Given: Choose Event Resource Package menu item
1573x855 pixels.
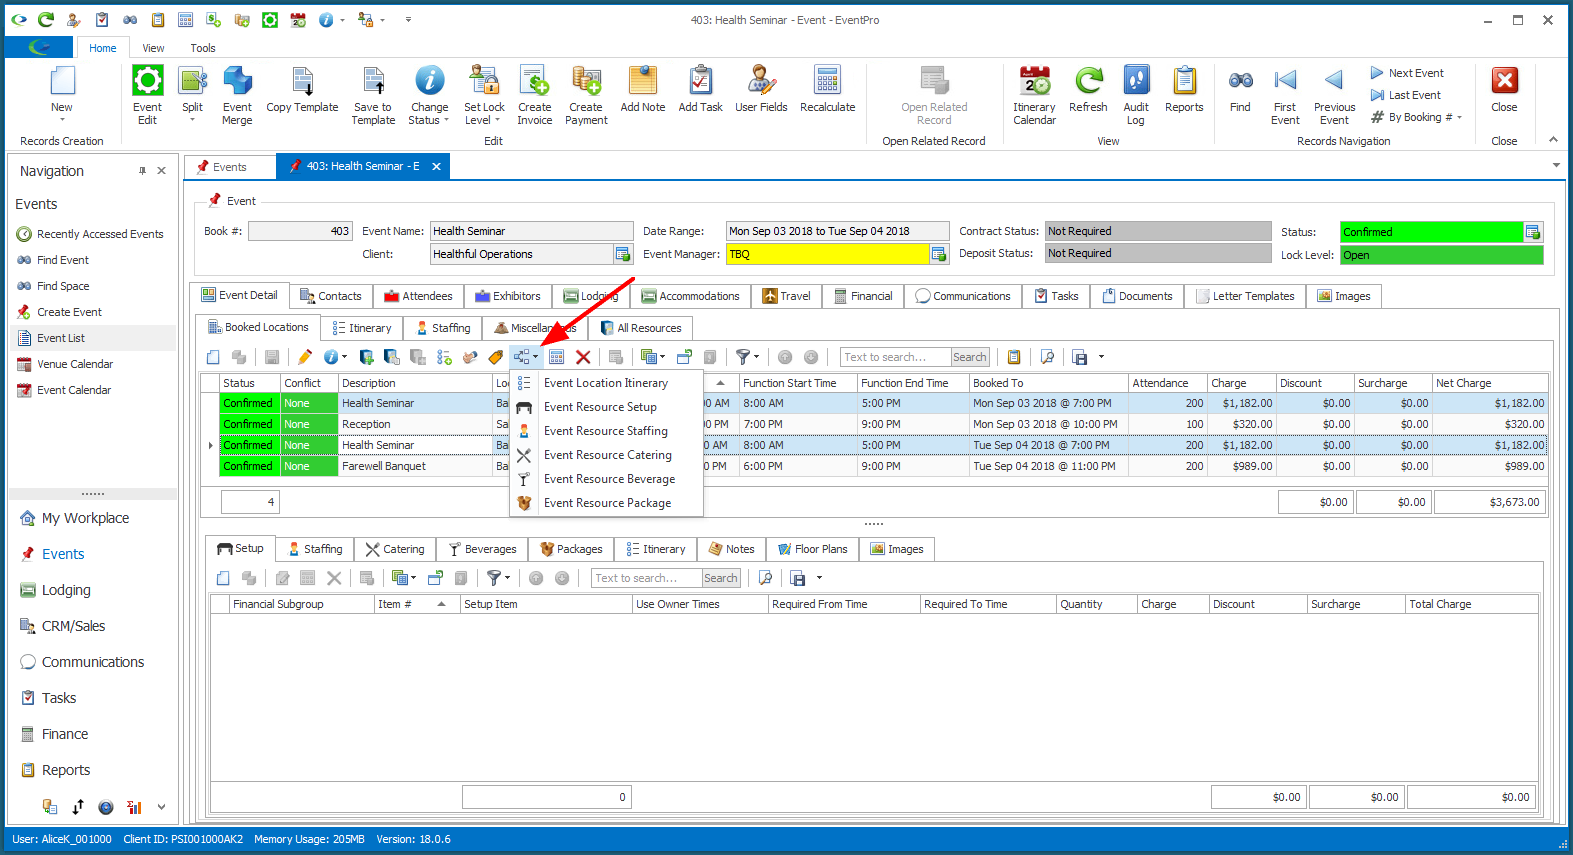Looking at the screenshot, I should tap(606, 503).
